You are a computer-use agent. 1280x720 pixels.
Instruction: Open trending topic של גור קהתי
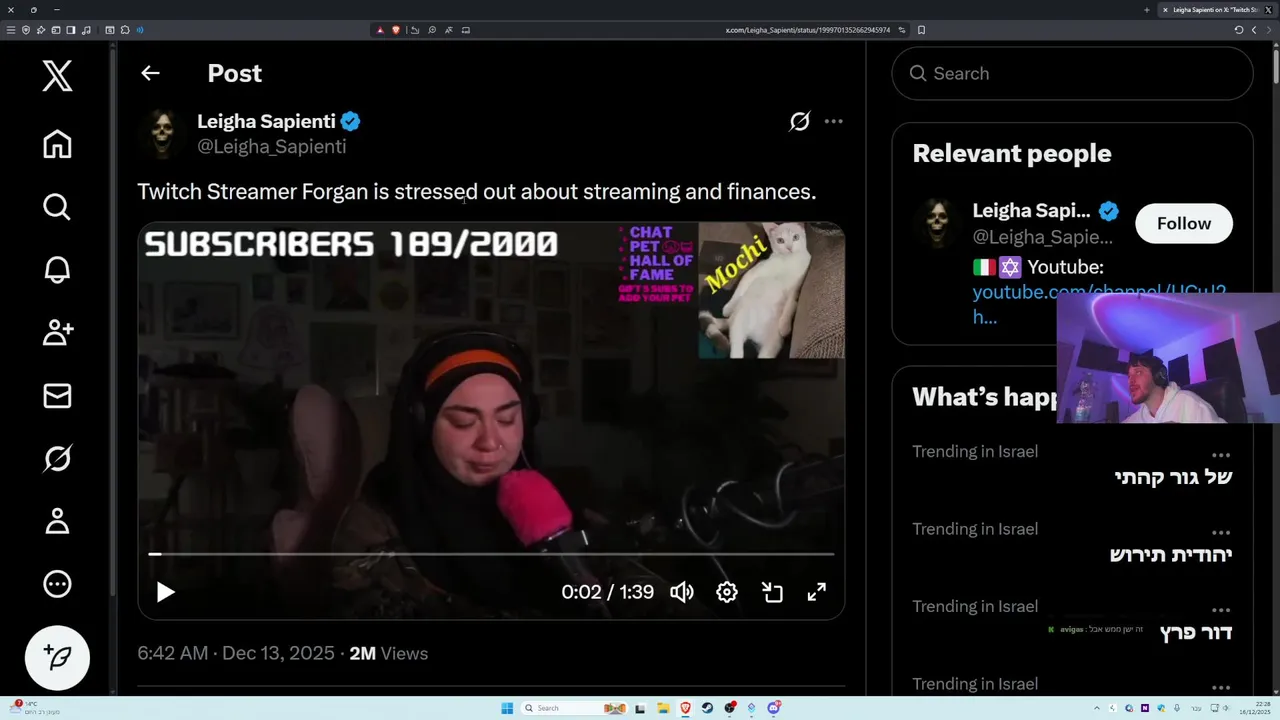point(1173,477)
